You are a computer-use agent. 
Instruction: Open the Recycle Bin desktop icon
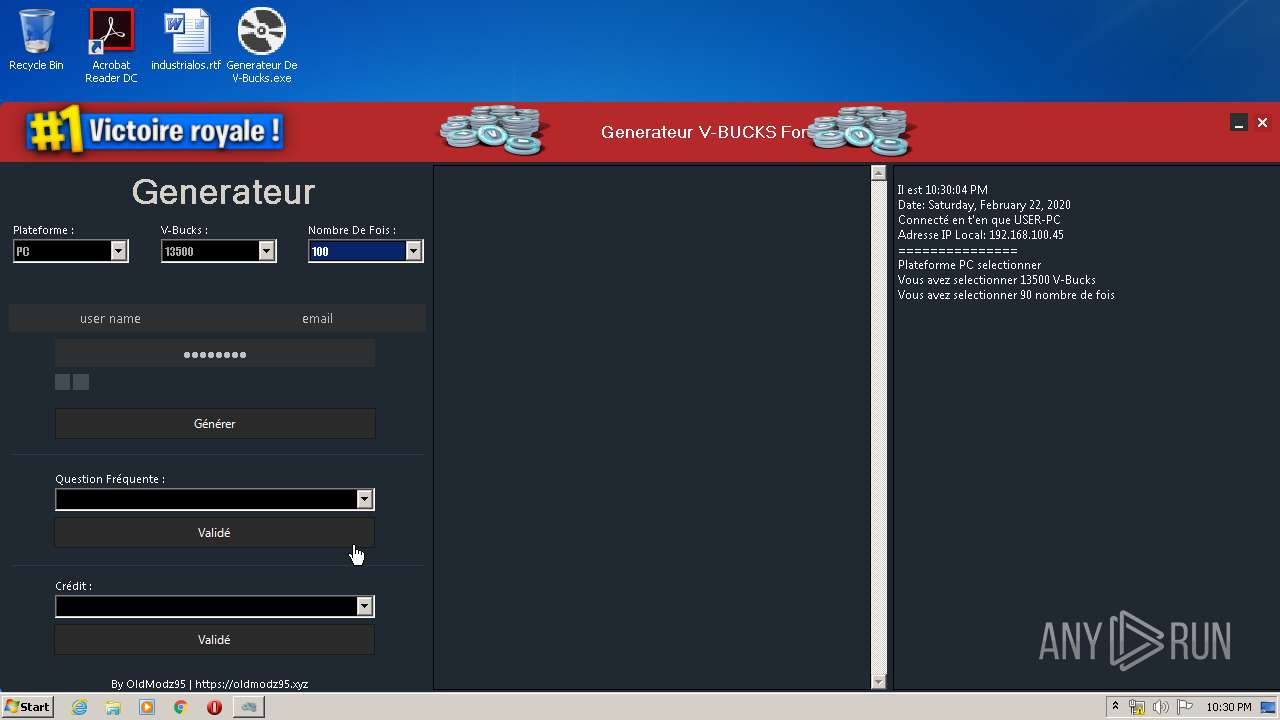click(x=36, y=40)
